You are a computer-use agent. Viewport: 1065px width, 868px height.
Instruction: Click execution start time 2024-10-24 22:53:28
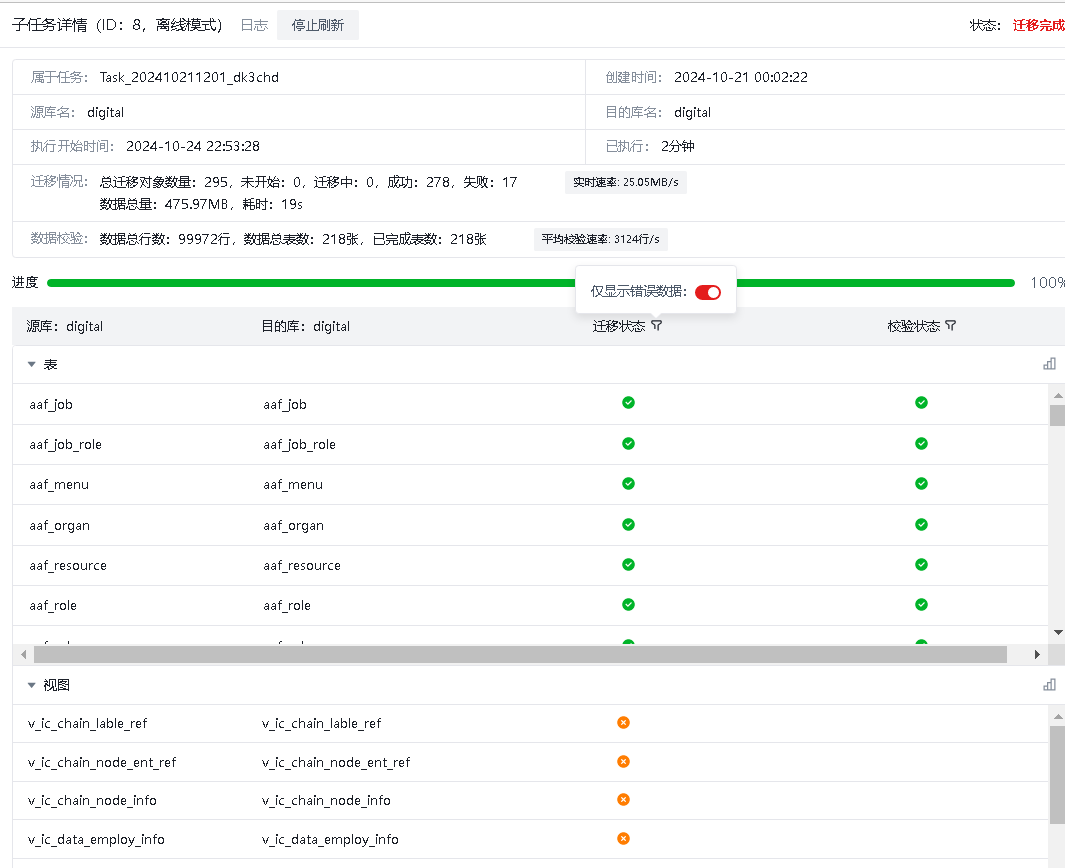click(193, 147)
